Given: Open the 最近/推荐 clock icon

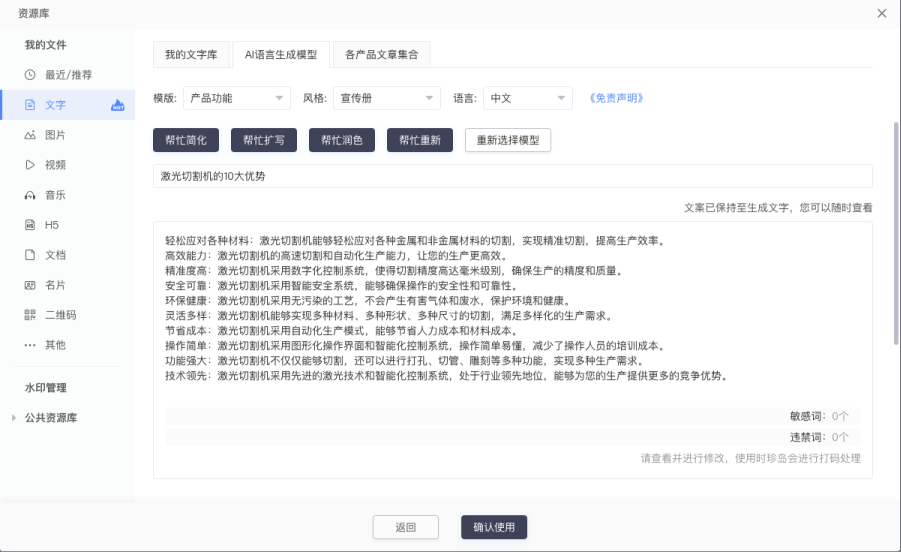Looking at the screenshot, I should coord(30,75).
